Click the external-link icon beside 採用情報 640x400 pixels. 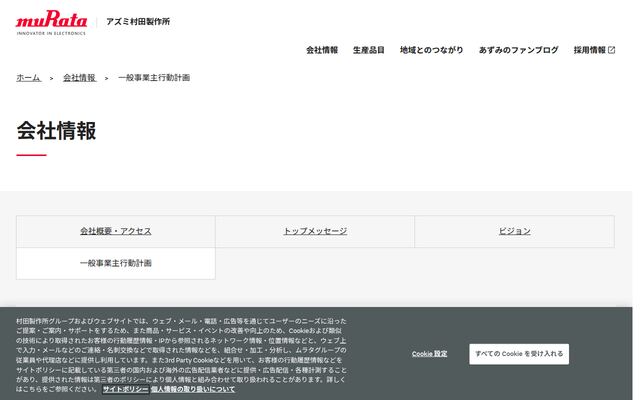pyautogui.click(x=611, y=50)
